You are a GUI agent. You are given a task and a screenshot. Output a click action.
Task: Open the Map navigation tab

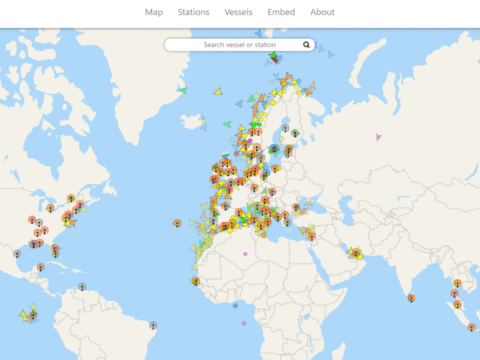tap(154, 12)
